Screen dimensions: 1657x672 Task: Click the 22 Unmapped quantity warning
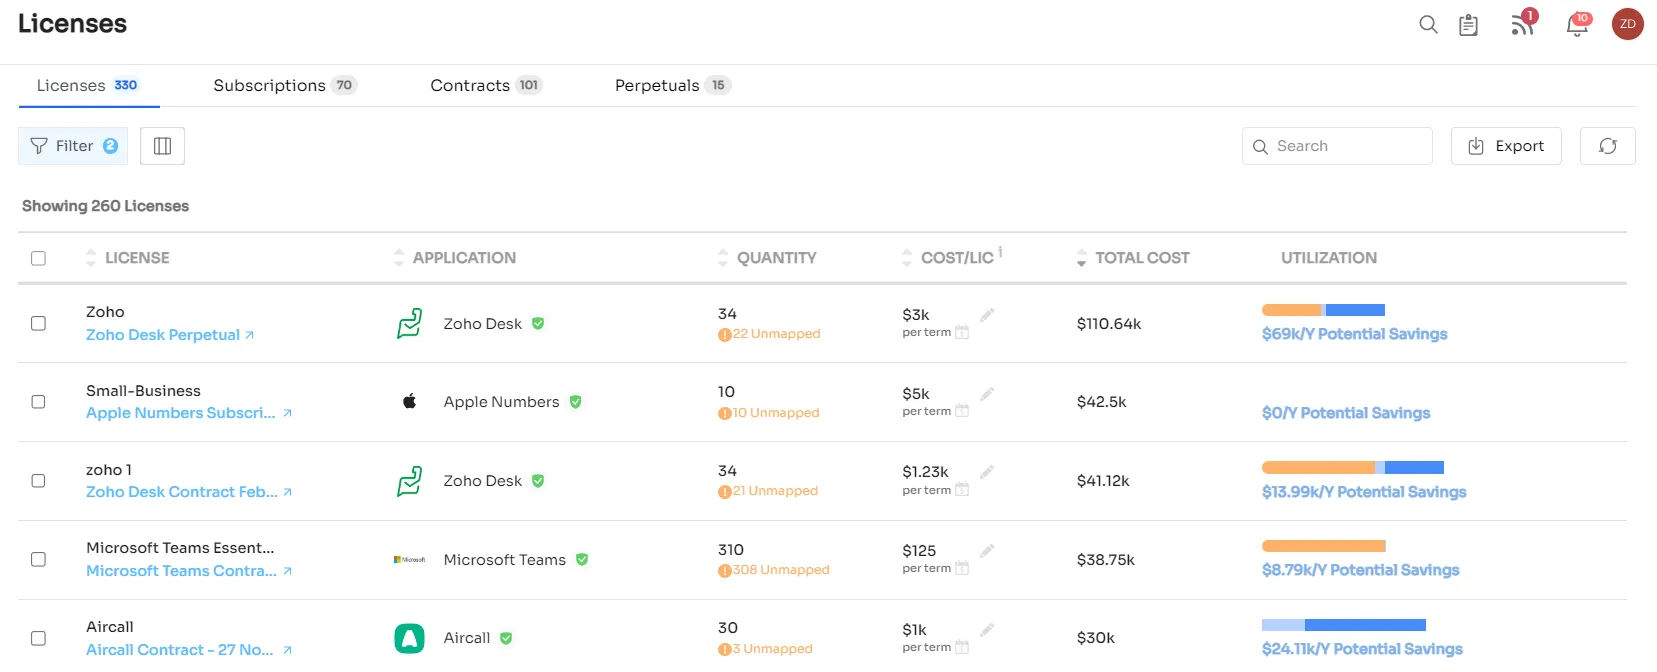pos(769,334)
